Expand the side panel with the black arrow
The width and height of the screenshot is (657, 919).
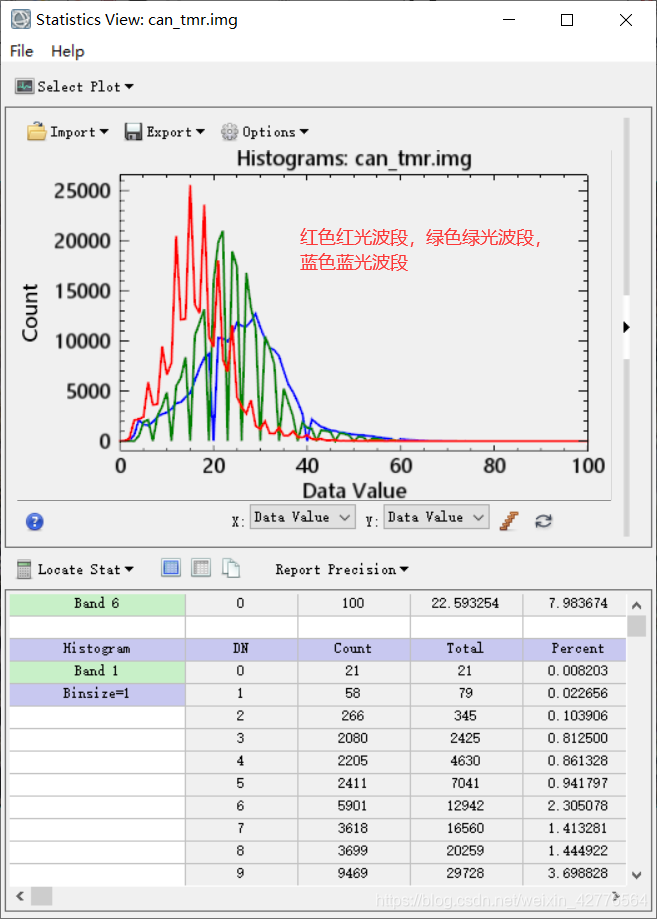click(x=627, y=327)
